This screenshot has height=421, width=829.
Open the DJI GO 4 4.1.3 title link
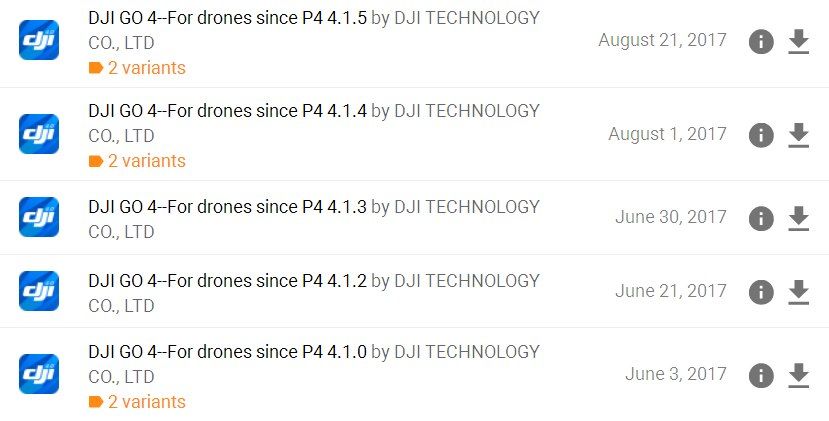[x=227, y=208]
